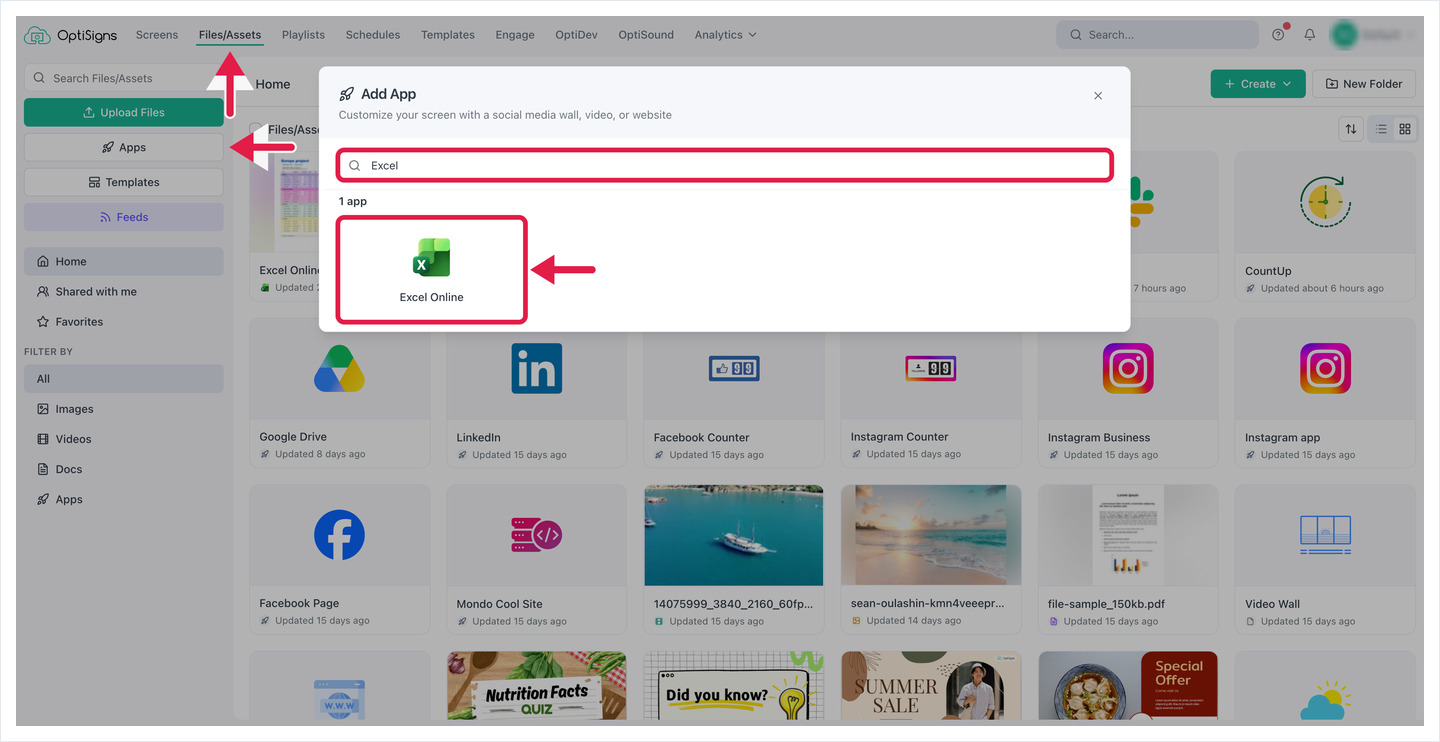Open file-sample_150kb.pdf card
The image size is (1440, 742).
tap(1128, 560)
